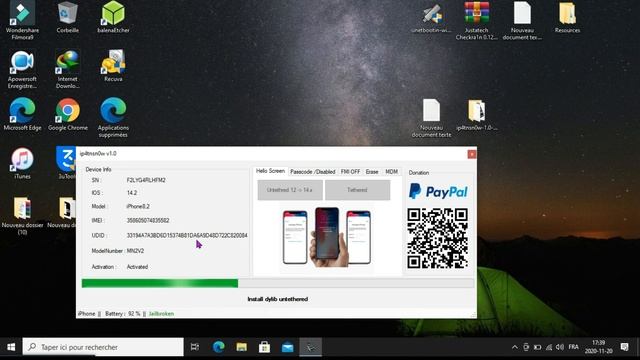Click the iOS version 14.2 value

pyautogui.click(x=132, y=193)
